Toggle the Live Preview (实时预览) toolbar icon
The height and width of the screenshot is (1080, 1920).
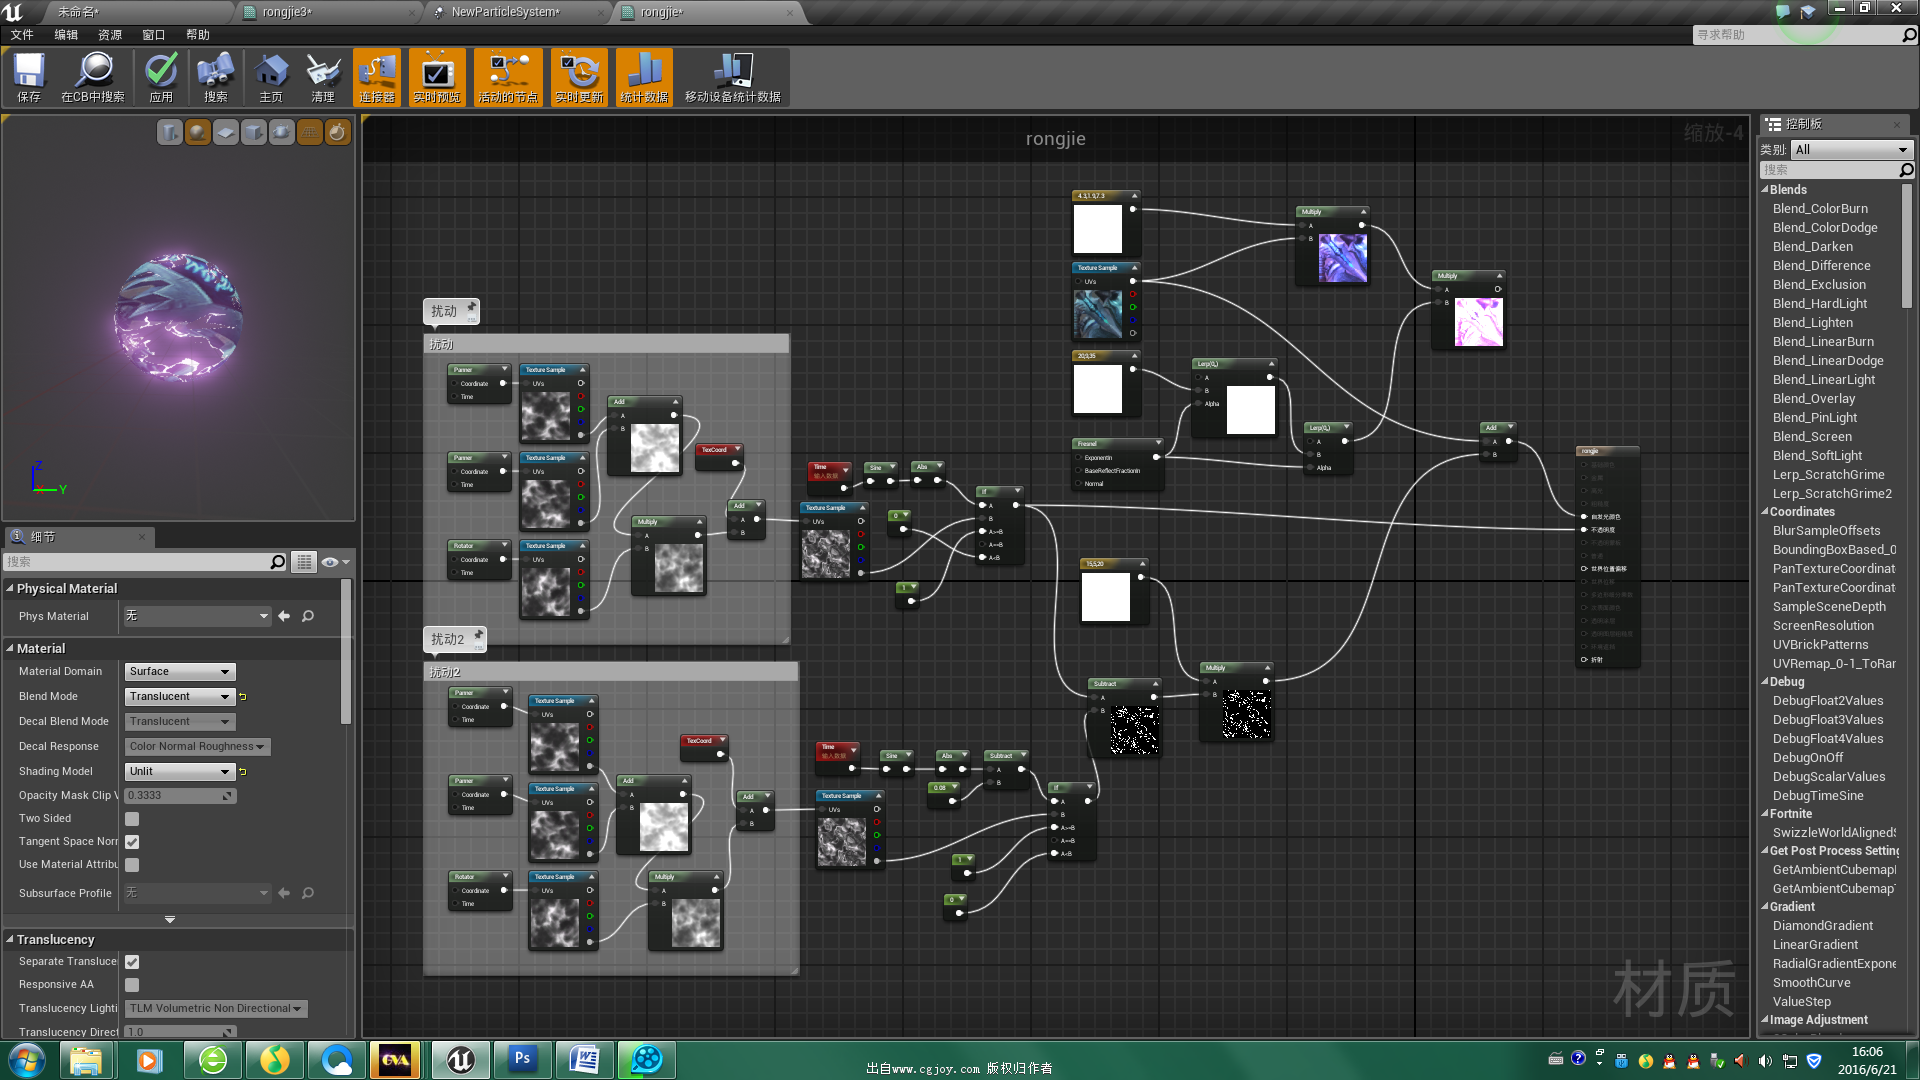tap(437, 77)
